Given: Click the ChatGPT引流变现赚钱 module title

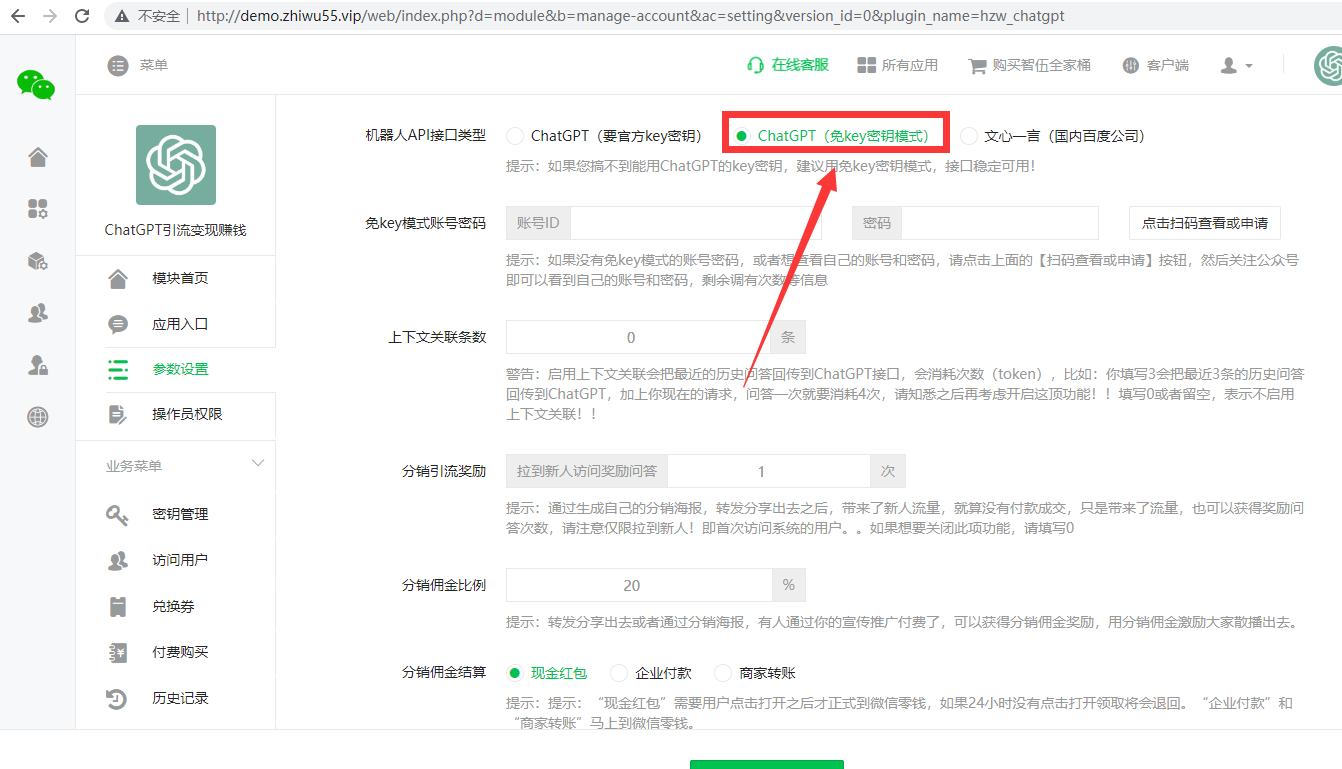Looking at the screenshot, I should 176,230.
